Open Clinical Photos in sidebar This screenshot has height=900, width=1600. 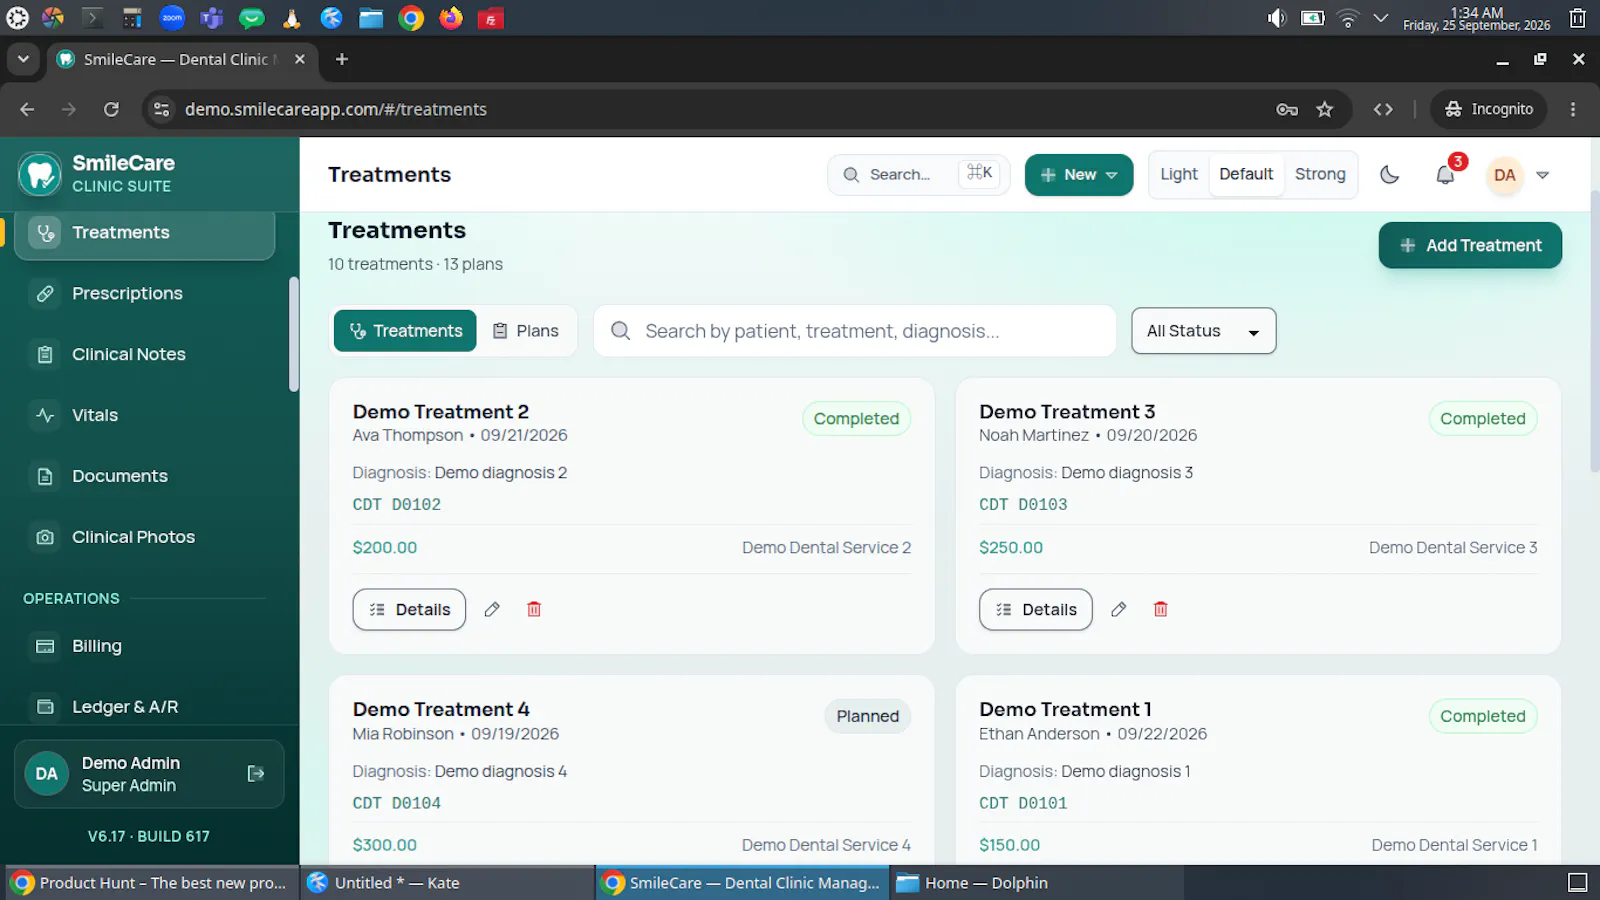coord(145,537)
